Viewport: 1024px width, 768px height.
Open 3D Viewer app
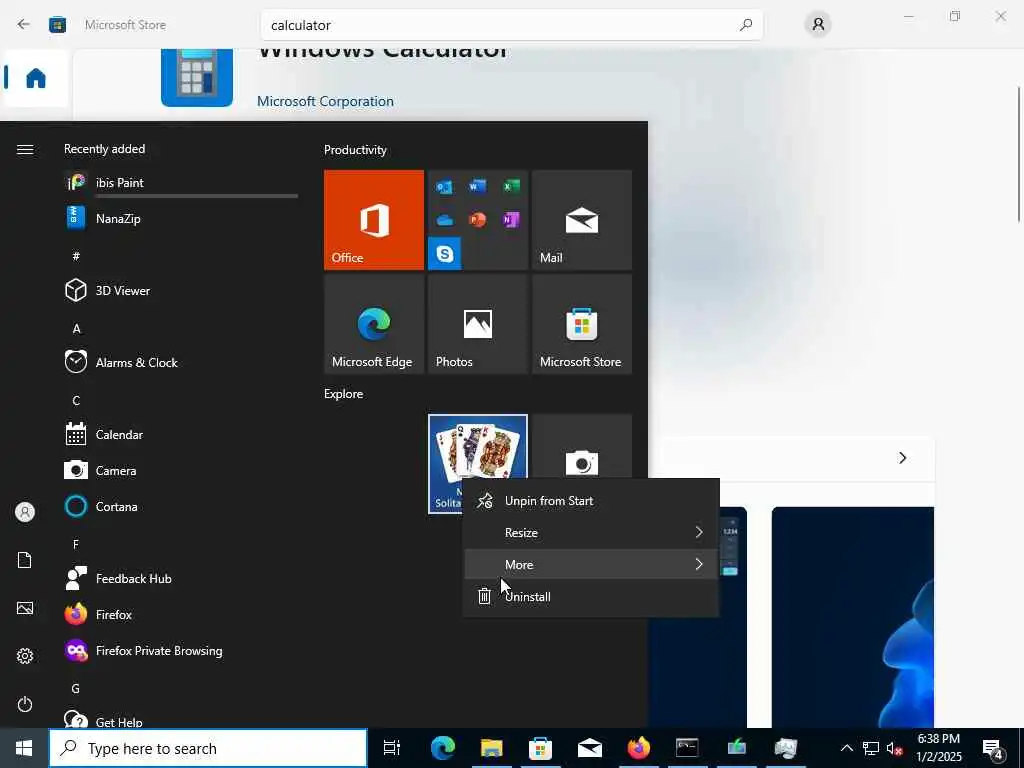coord(181,291)
